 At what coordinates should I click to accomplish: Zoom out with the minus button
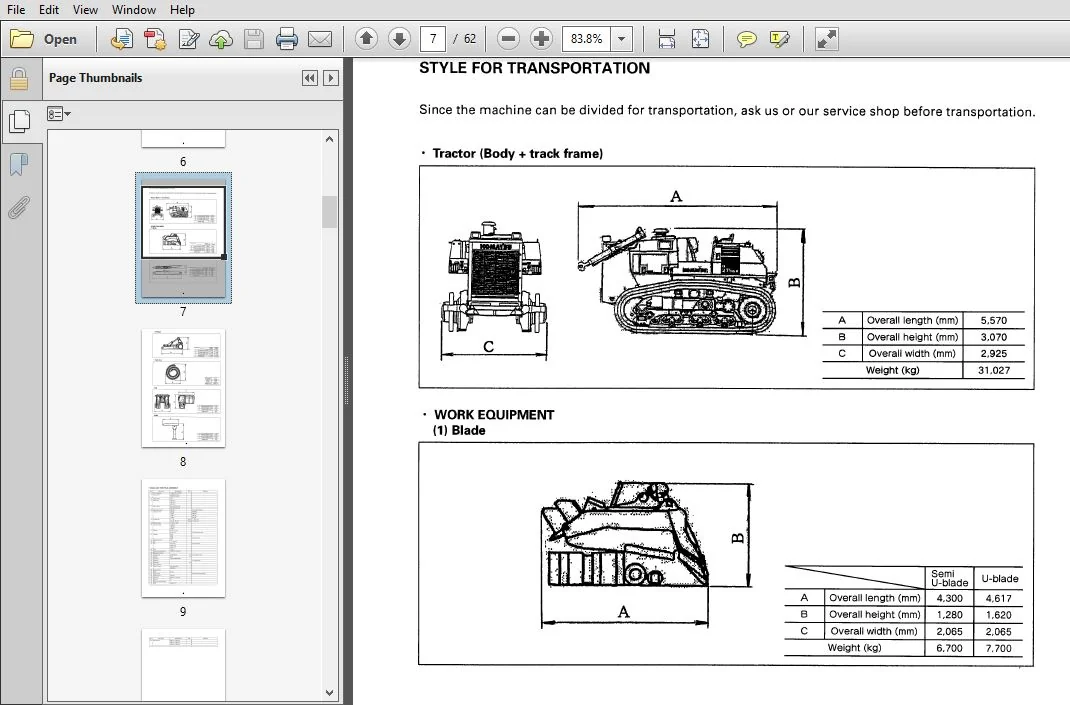(508, 39)
